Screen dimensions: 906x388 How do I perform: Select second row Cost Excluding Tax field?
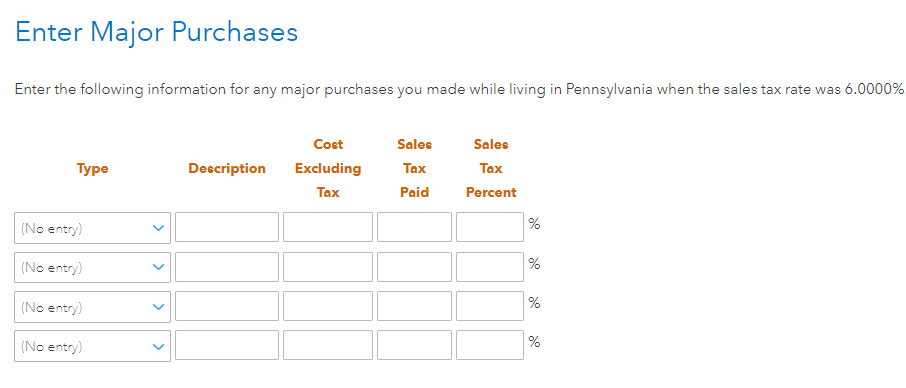coord(328,267)
